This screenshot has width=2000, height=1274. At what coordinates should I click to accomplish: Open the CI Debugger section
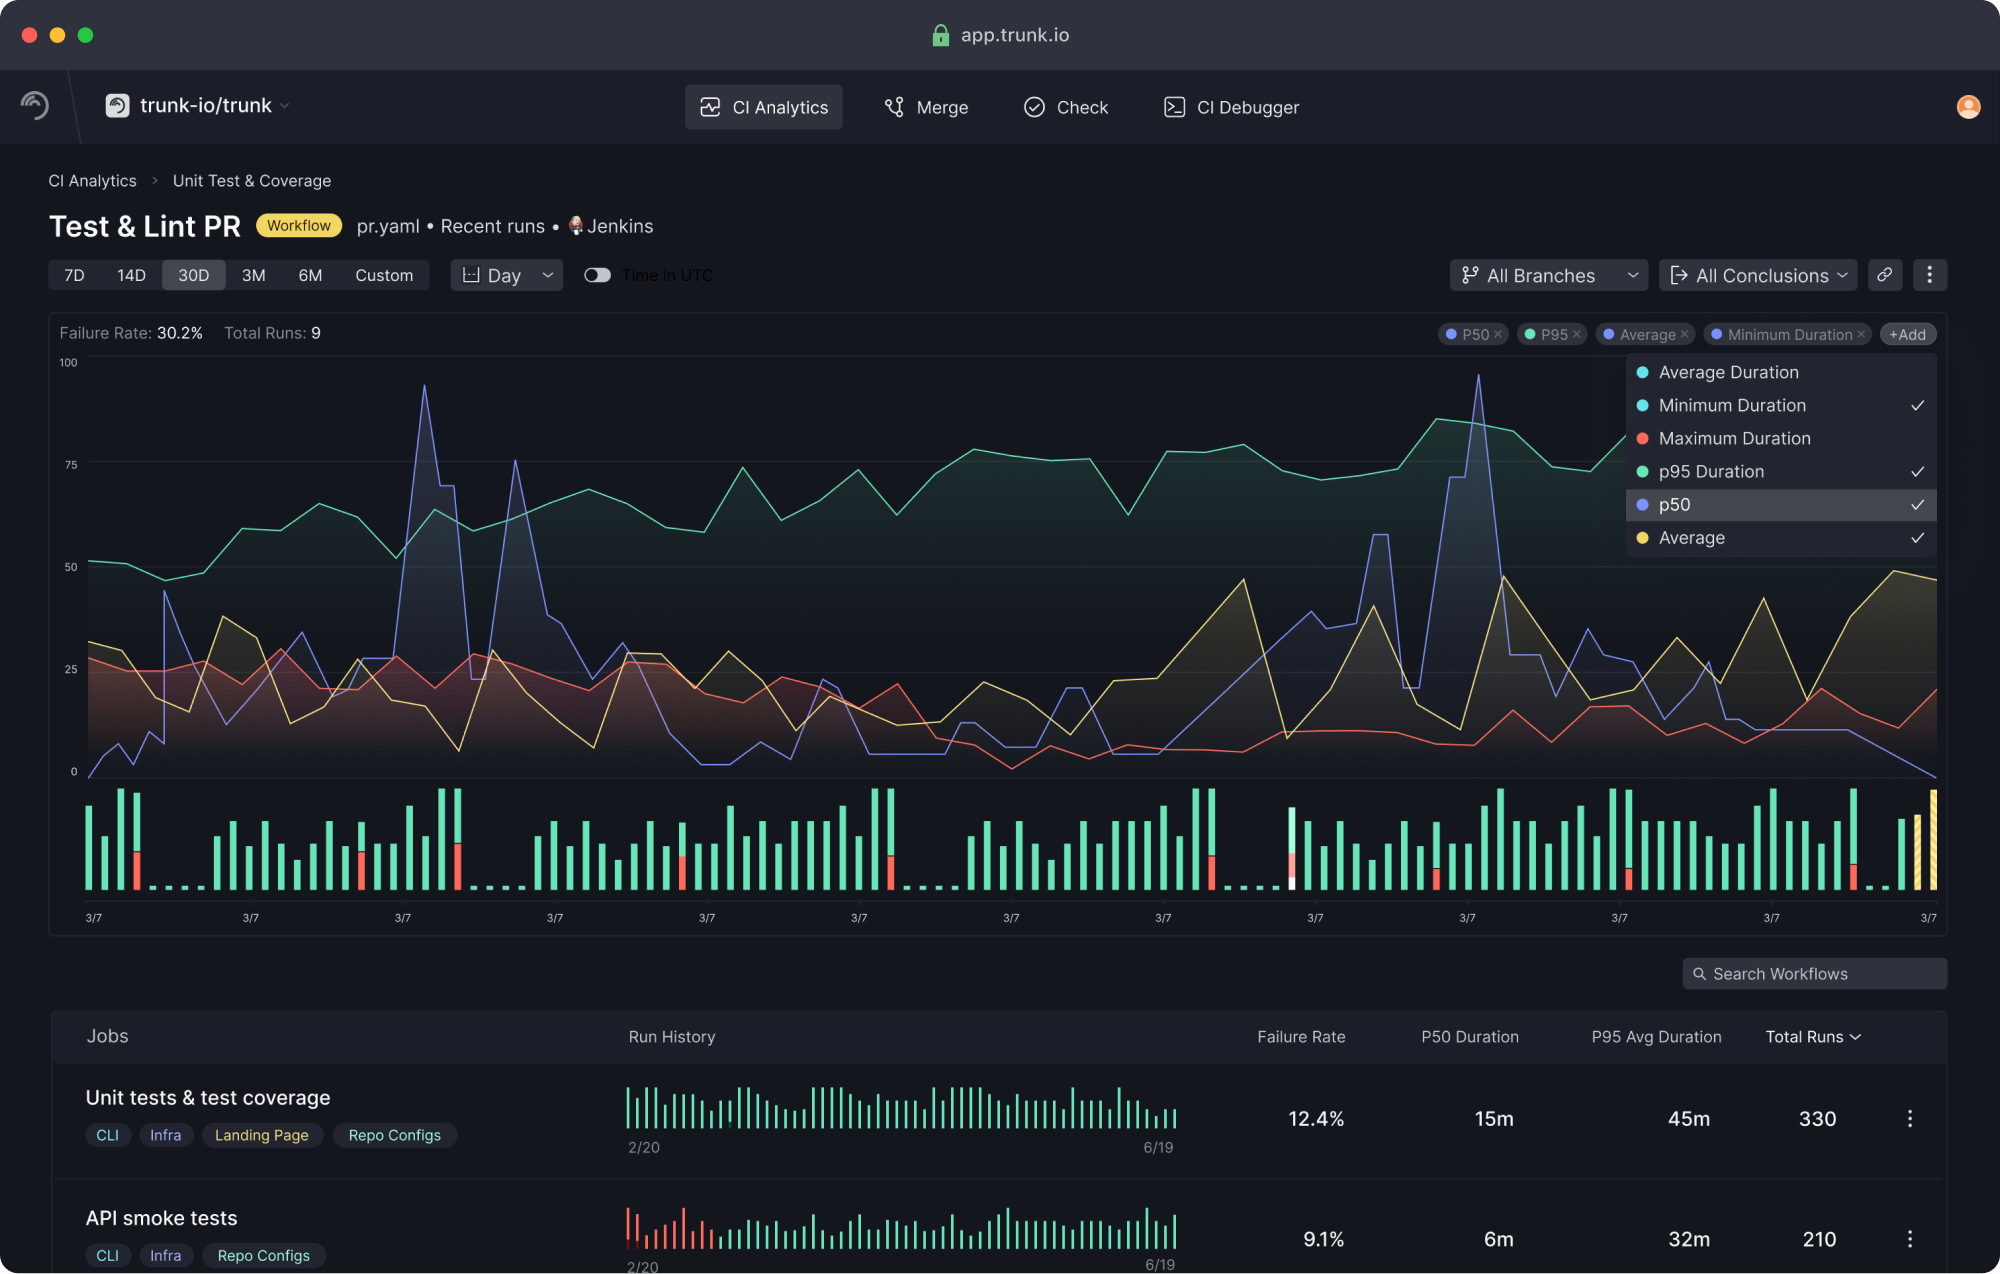click(1232, 107)
